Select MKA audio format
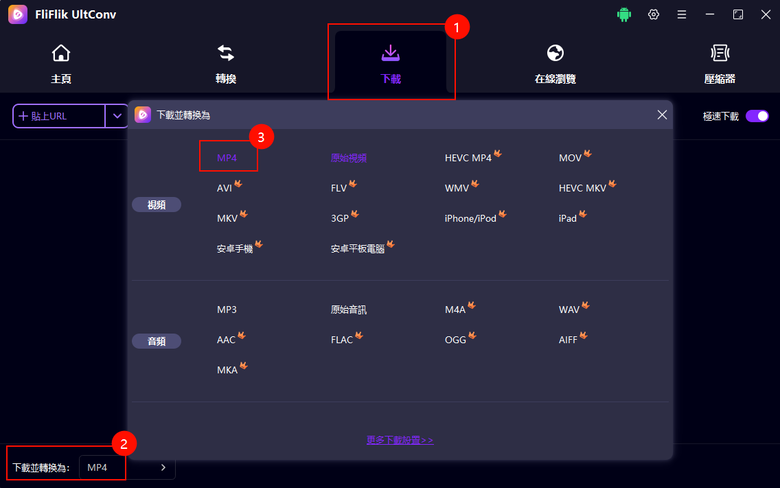 pyautogui.click(x=227, y=370)
